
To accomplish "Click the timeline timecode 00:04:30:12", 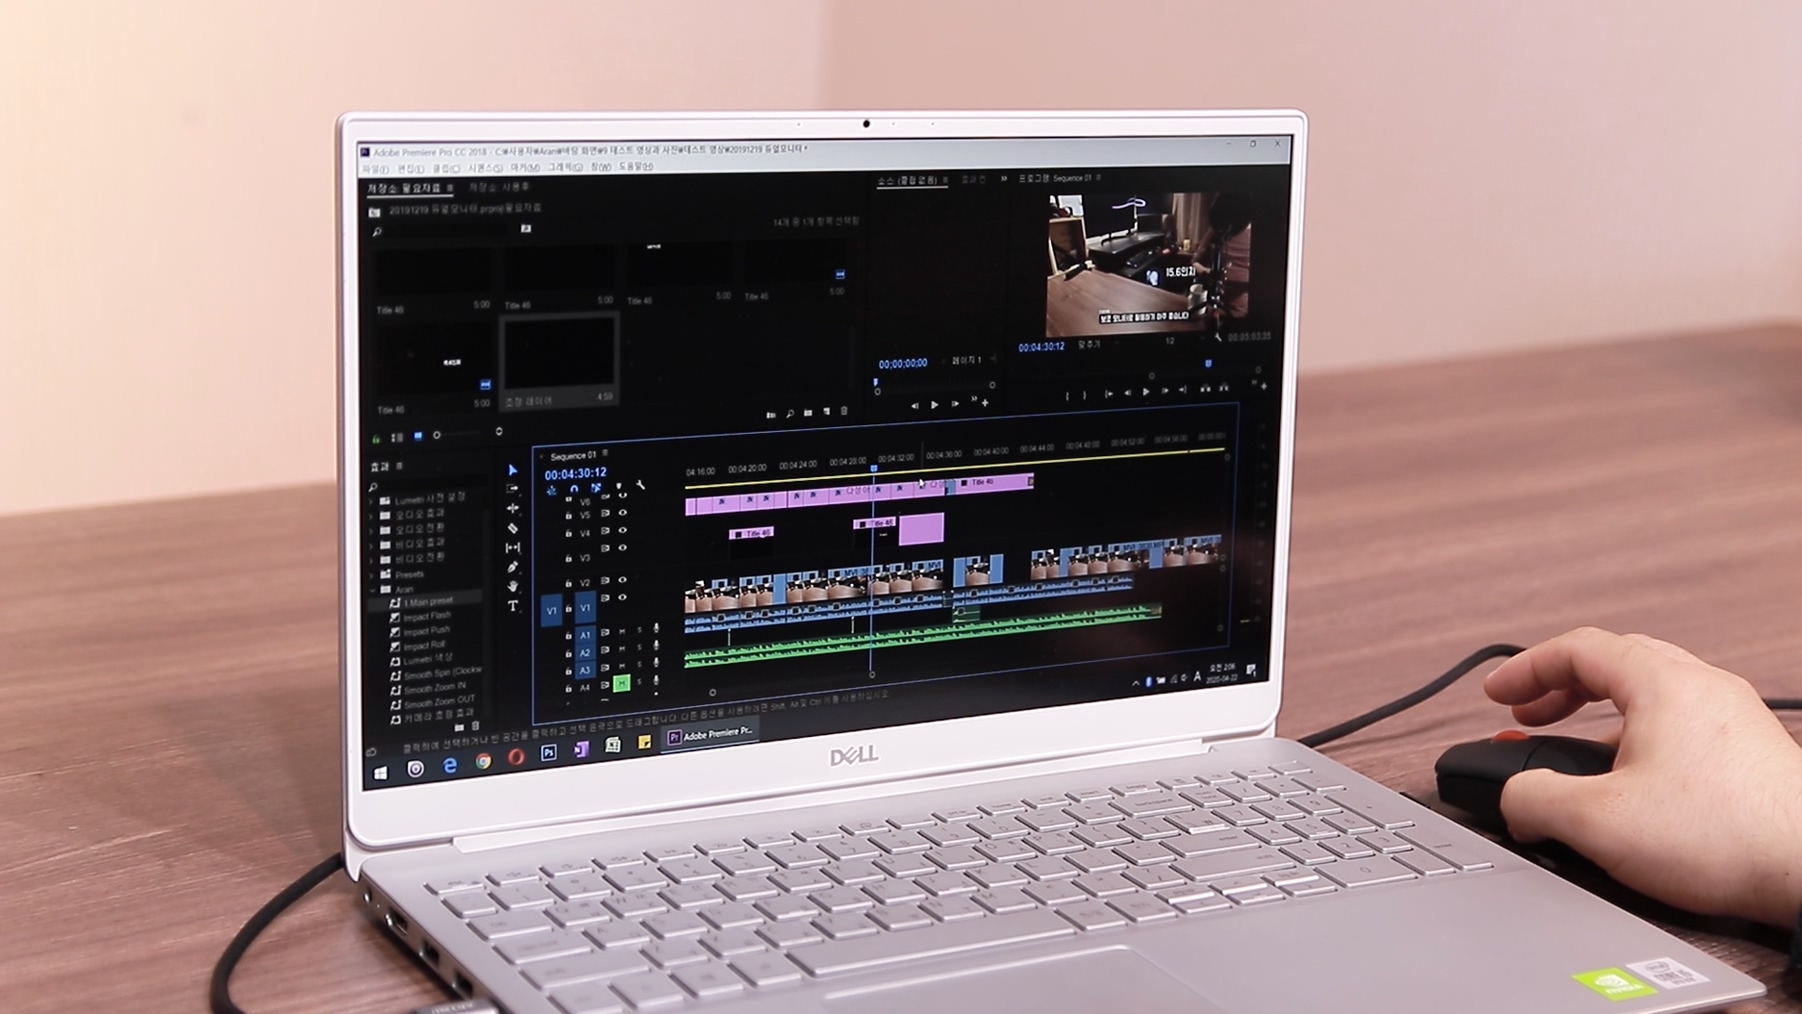I will pos(575,474).
